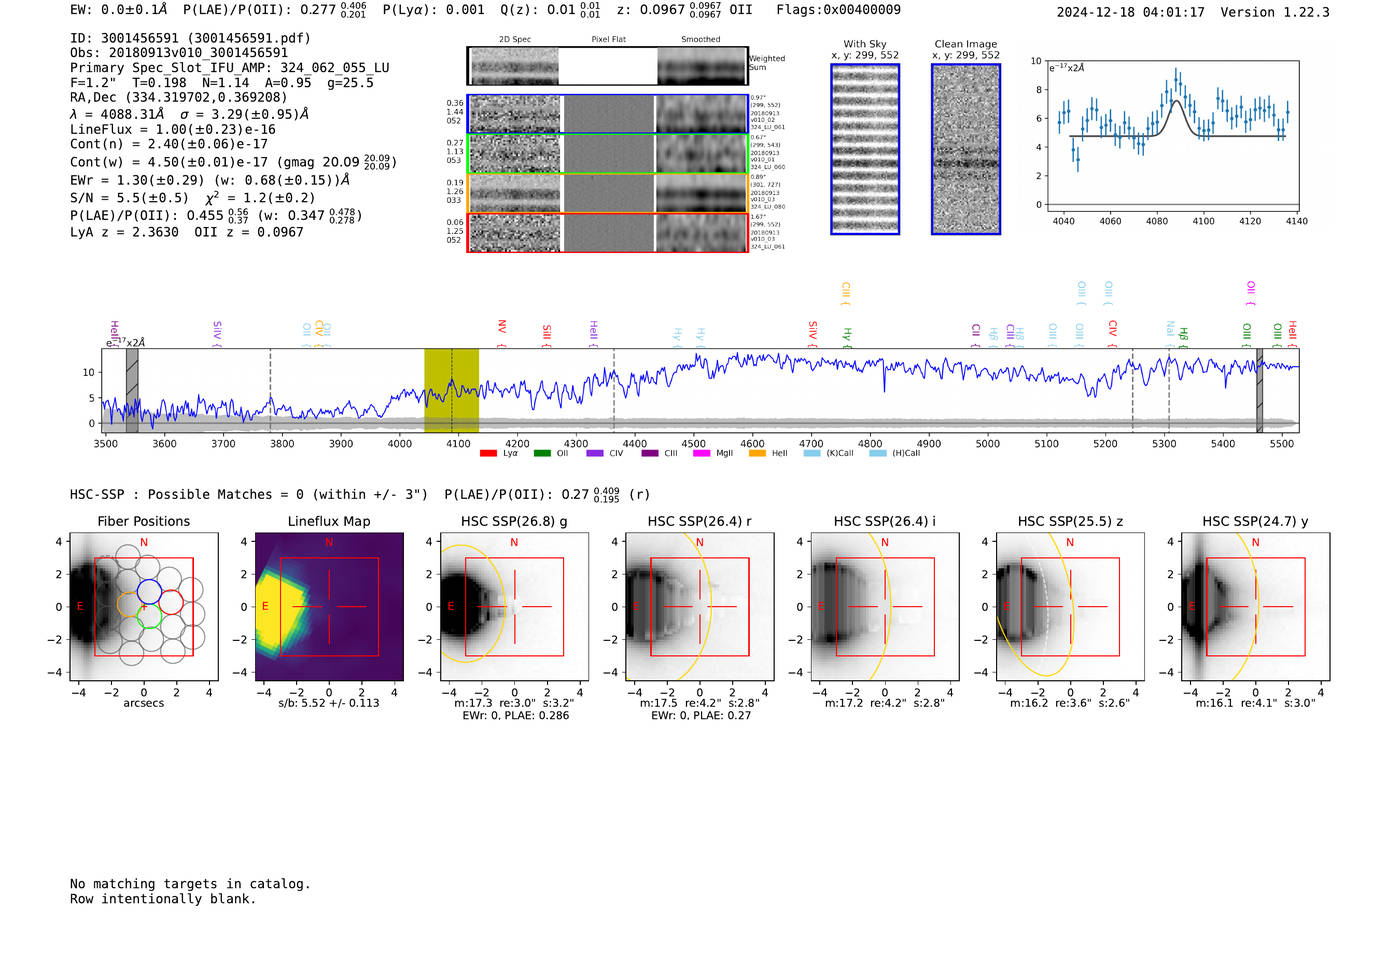Click the Obs: 20180913v010_3001456591 line

click(179, 53)
